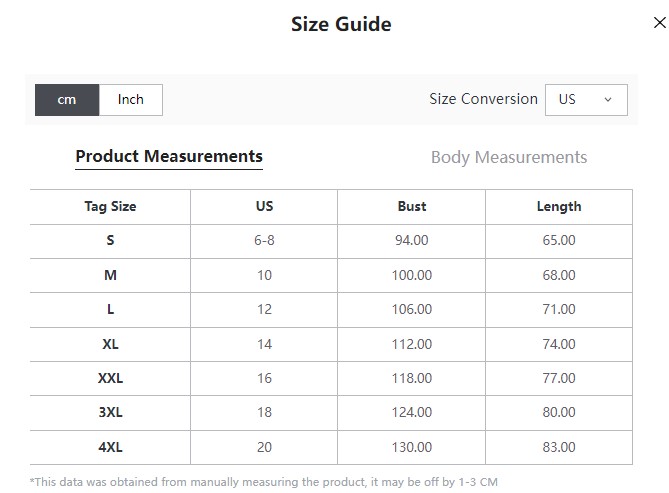Click the Tag Size column header
This screenshot has width=669, height=493.
[111, 207]
